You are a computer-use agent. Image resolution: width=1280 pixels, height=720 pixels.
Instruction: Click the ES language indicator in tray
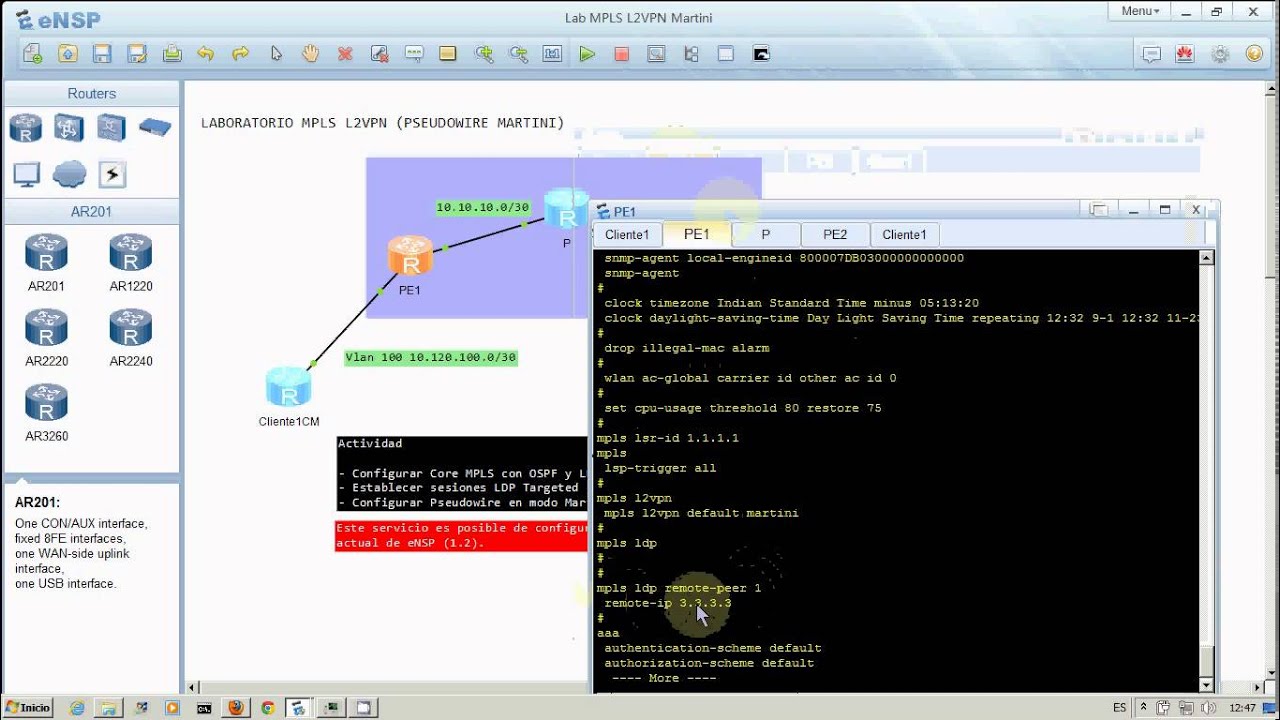(x=1119, y=707)
